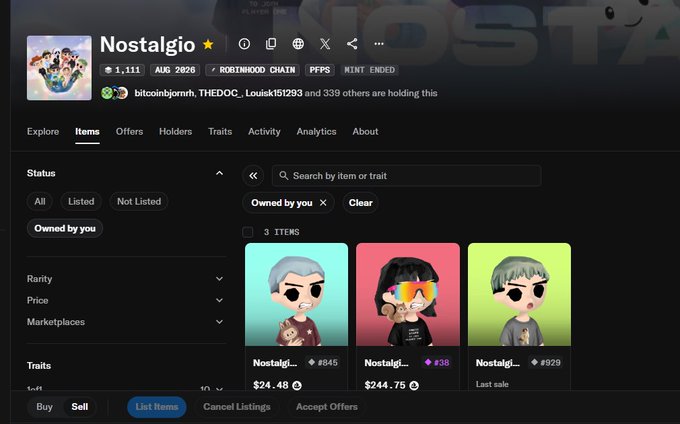
Task: Click the token icon beside $244.75
Action: tap(414, 385)
